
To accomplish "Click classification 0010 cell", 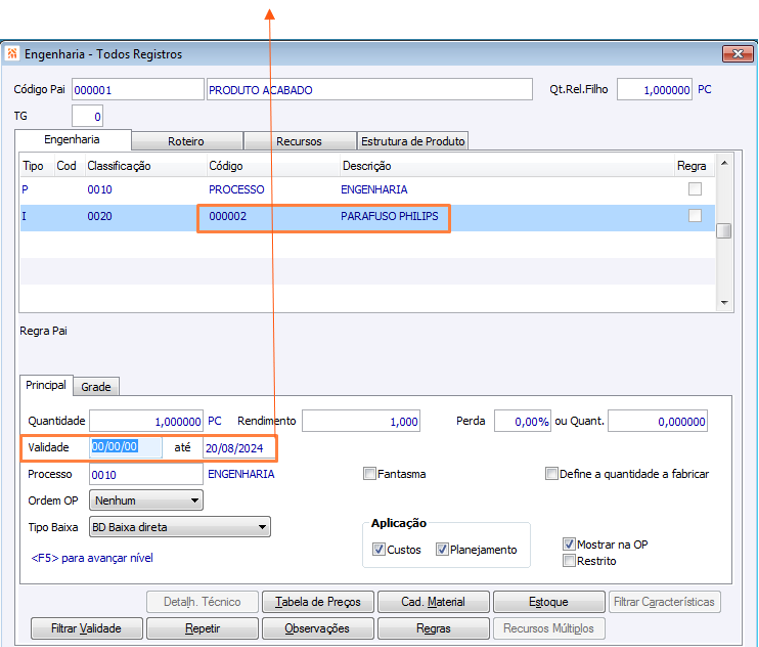I will point(100,189).
